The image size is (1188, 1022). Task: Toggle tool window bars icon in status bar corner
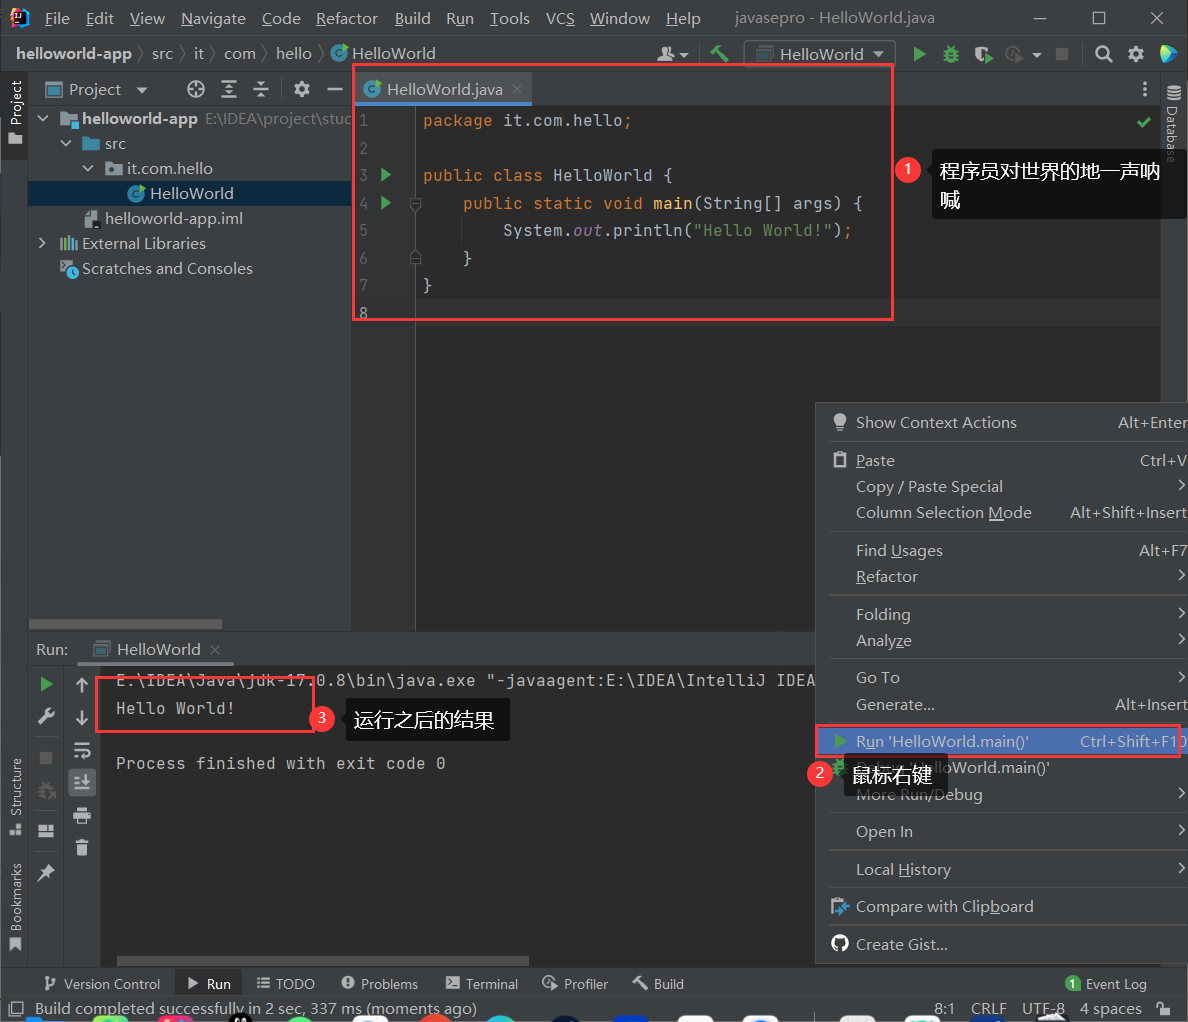click(16, 1008)
